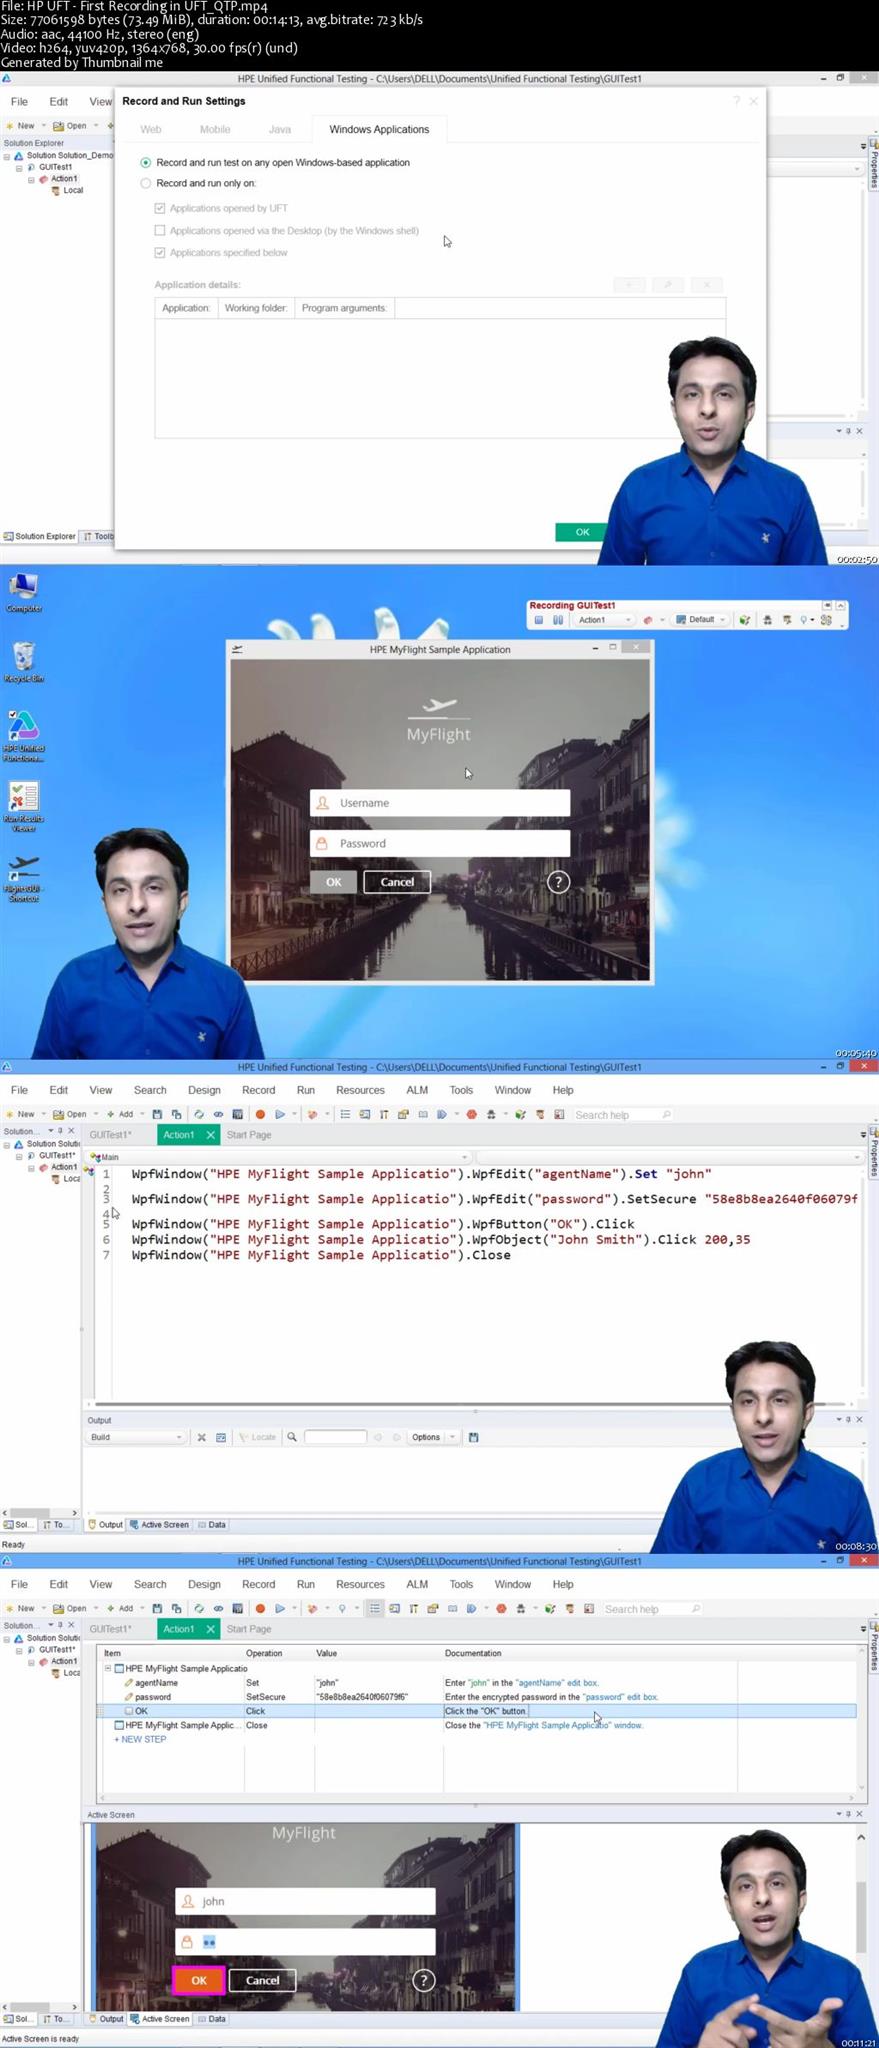
Task: Open the Options dropdown in the Output pane
Action: (433, 1437)
